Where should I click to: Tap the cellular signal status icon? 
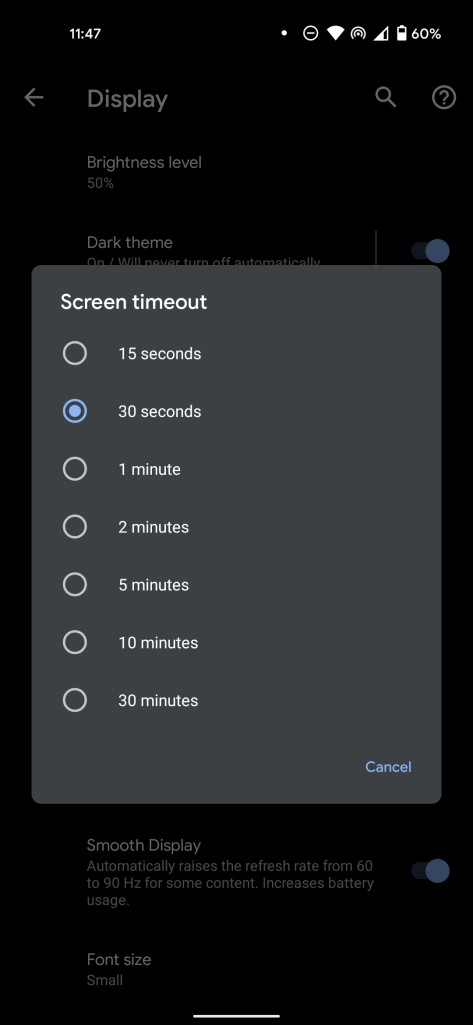381,33
